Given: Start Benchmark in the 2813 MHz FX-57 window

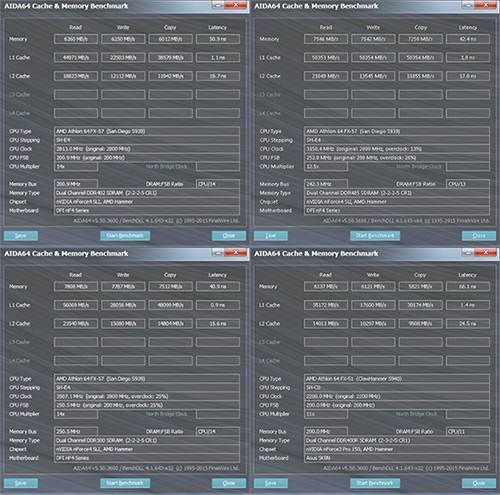Looking at the screenshot, I should pos(125,236).
